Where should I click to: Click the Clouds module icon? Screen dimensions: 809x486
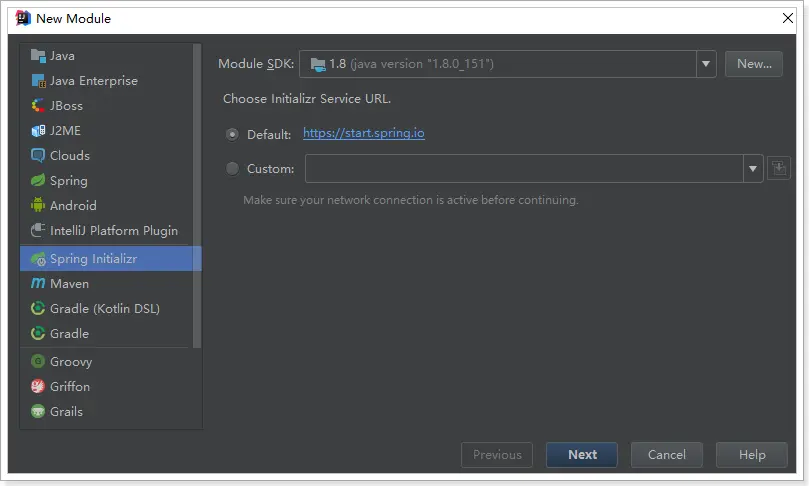pos(39,156)
